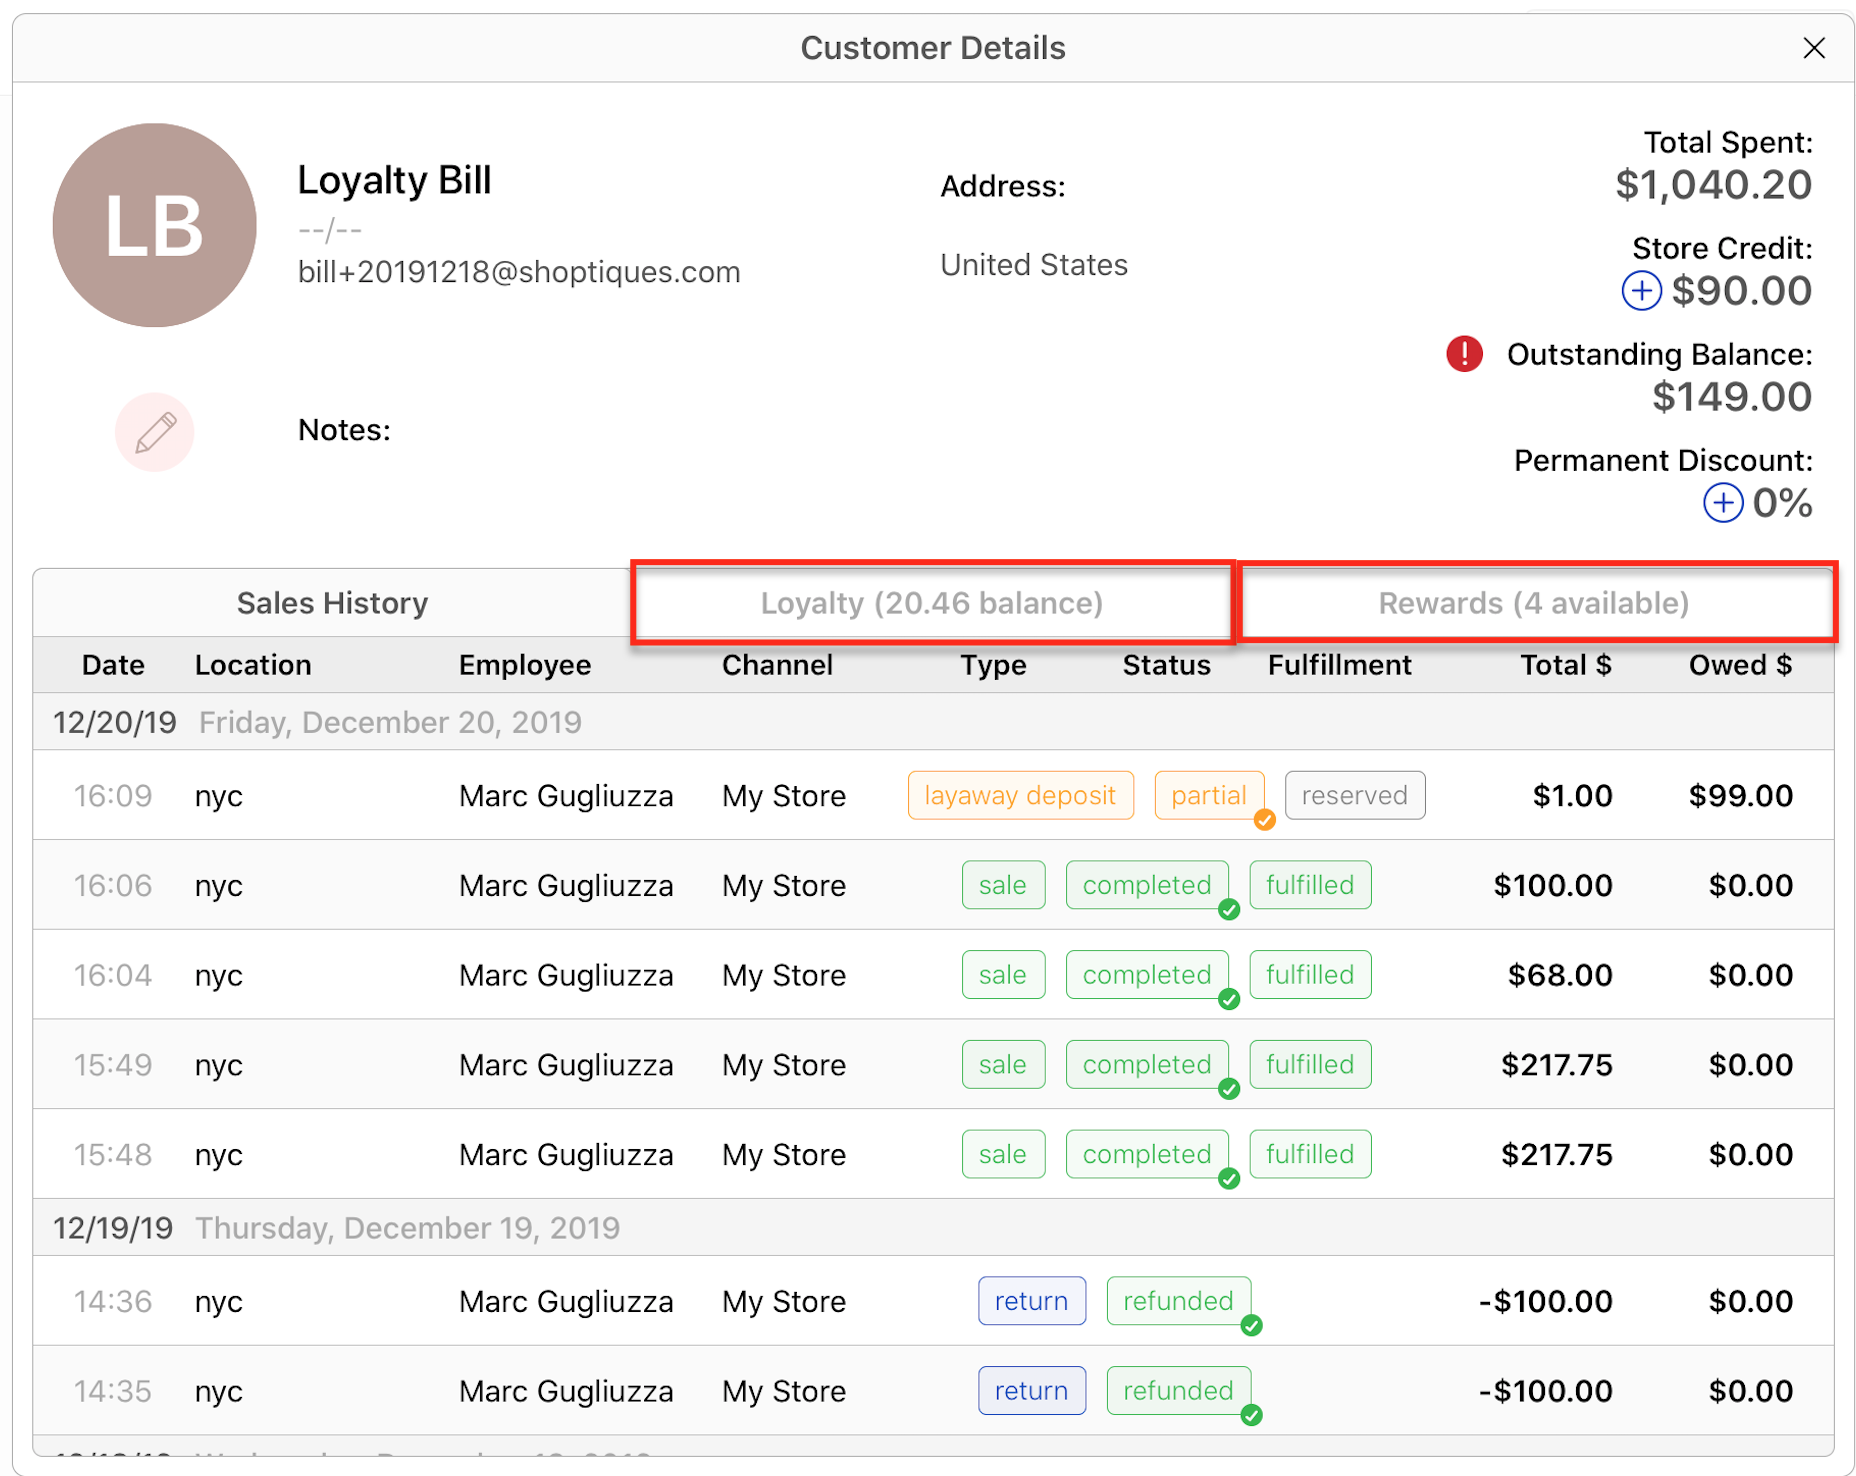Screen dimensions: 1856x1476
Task: Open the Sales History tab
Action: [332, 603]
